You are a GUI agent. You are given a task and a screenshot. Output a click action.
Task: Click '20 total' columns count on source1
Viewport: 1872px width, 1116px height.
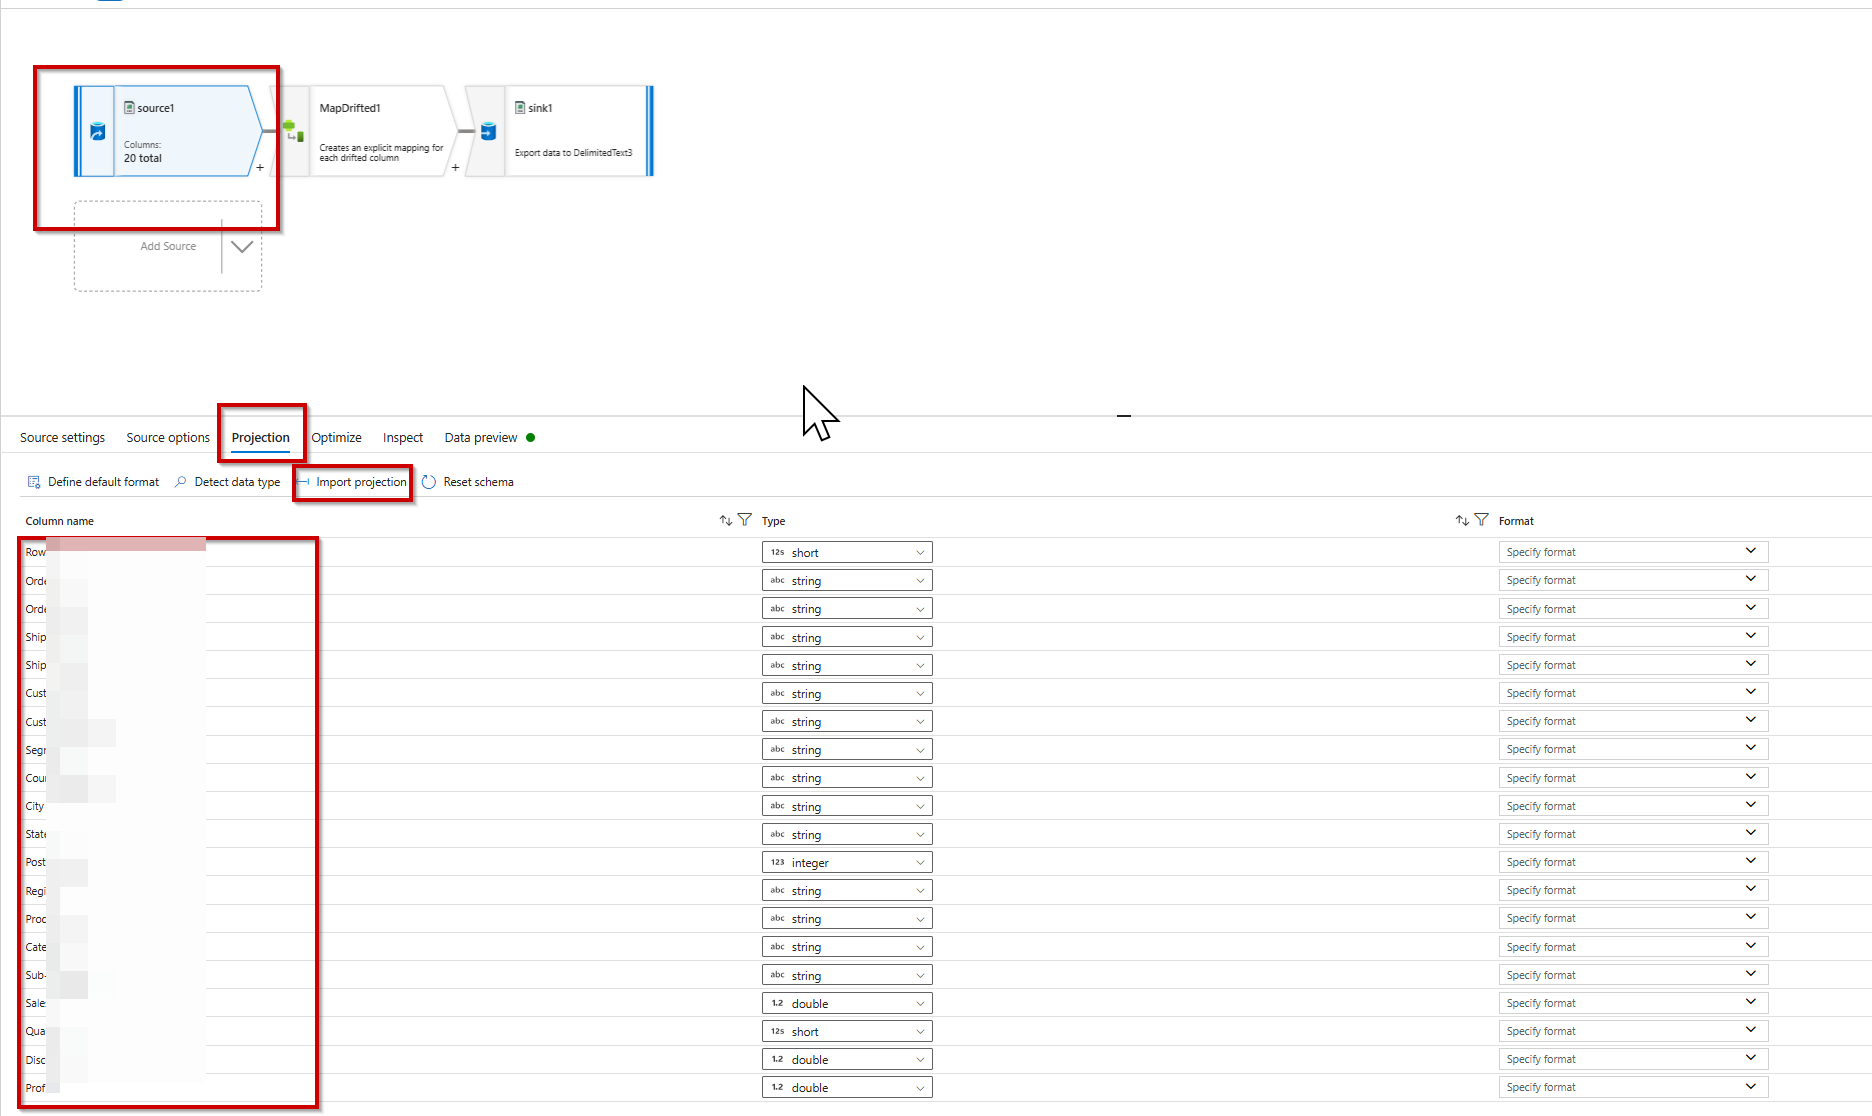143,158
